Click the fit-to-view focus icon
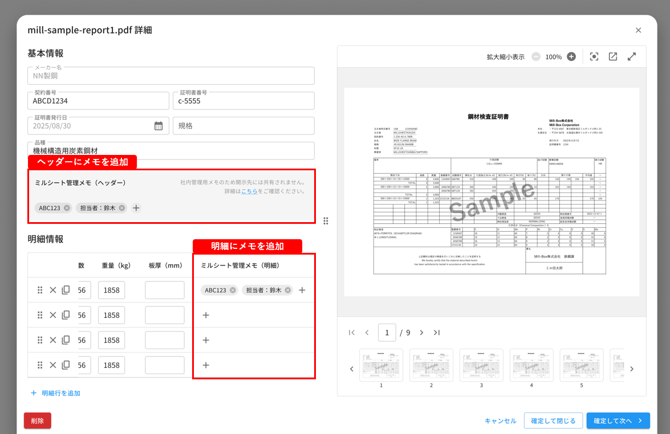This screenshot has width=670, height=434. [594, 56]
